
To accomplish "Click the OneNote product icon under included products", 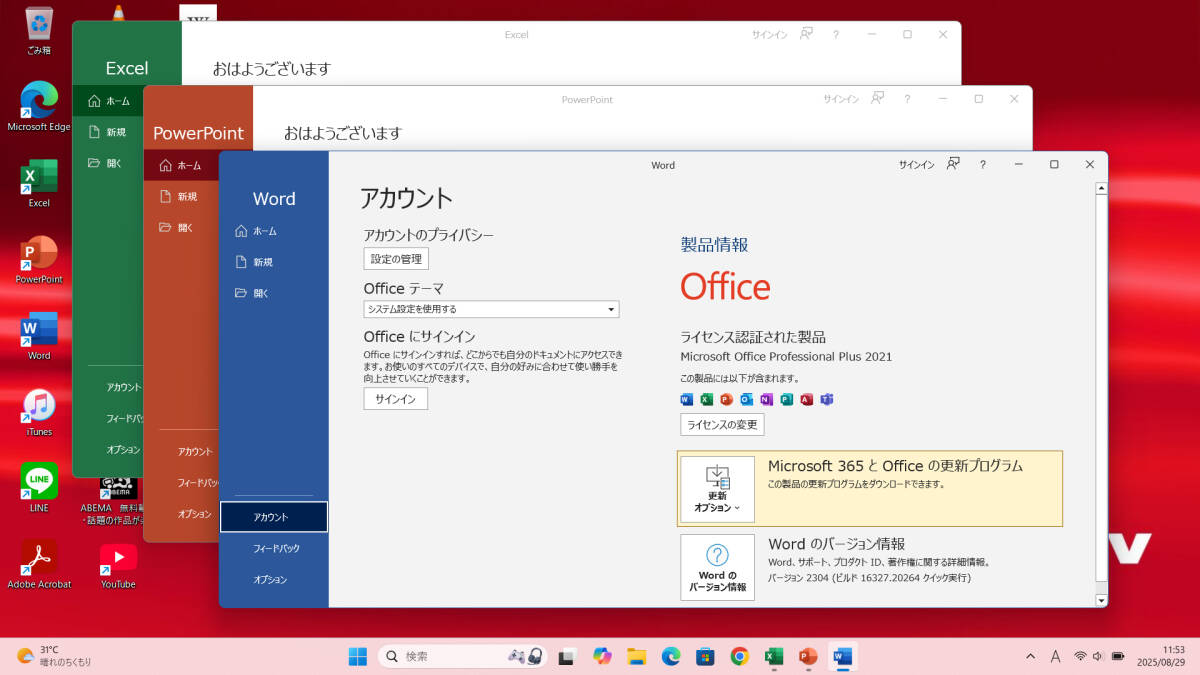I will point(766,399).
